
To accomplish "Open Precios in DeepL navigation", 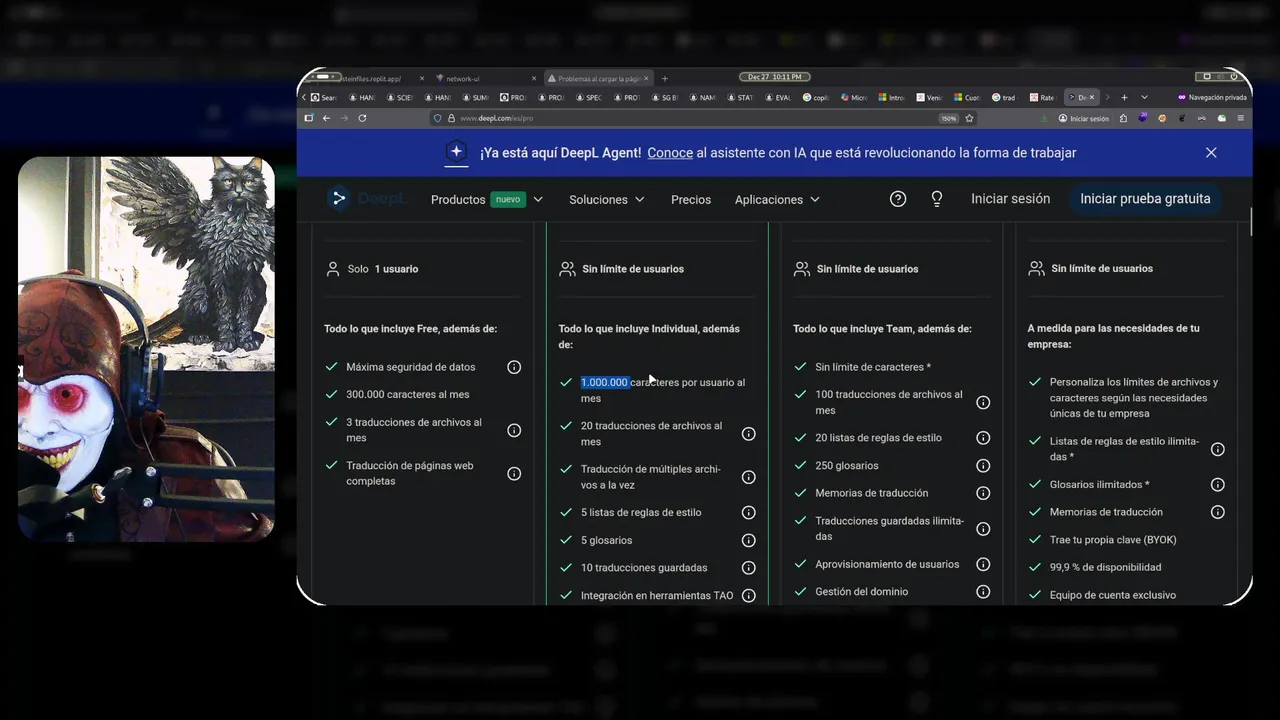I will [x=691, y=199].
